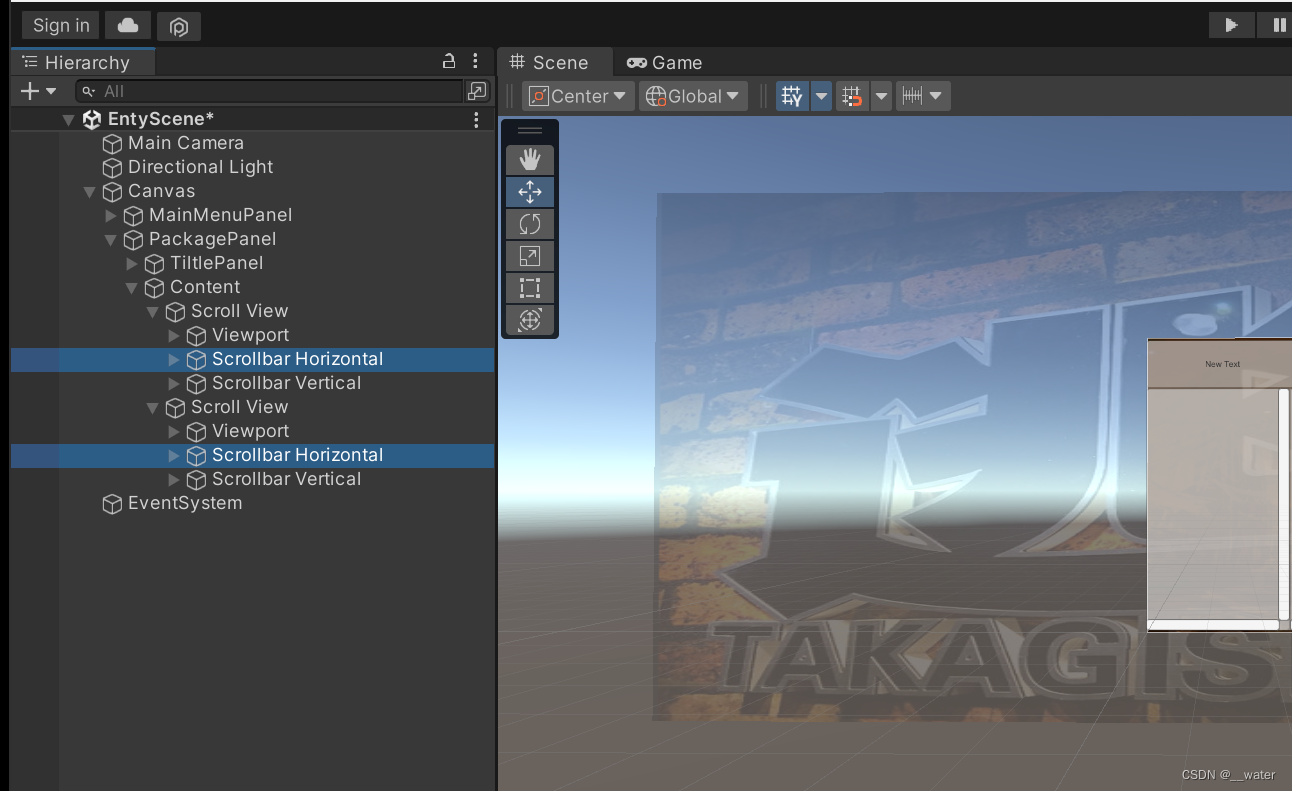Click the Sign in button
The width and height of the screenshot is (1292, 791).
pos(61,26)
